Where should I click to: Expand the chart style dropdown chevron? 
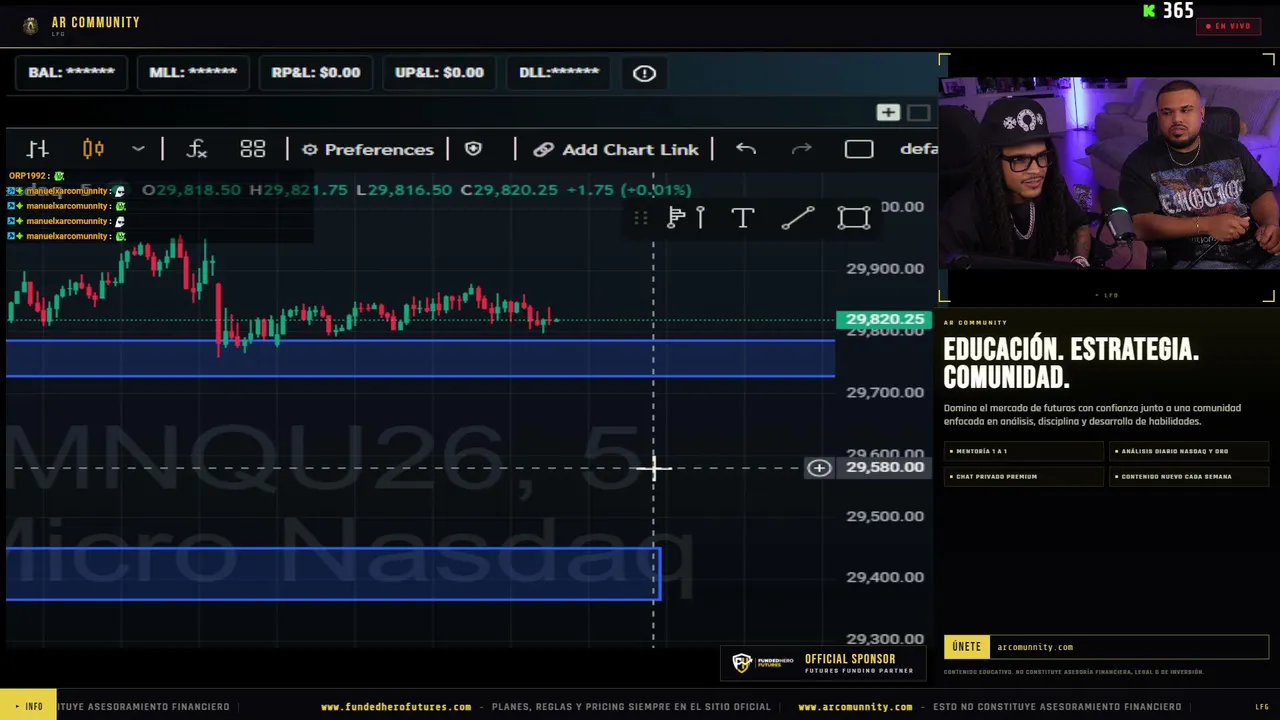coord(138,149)
